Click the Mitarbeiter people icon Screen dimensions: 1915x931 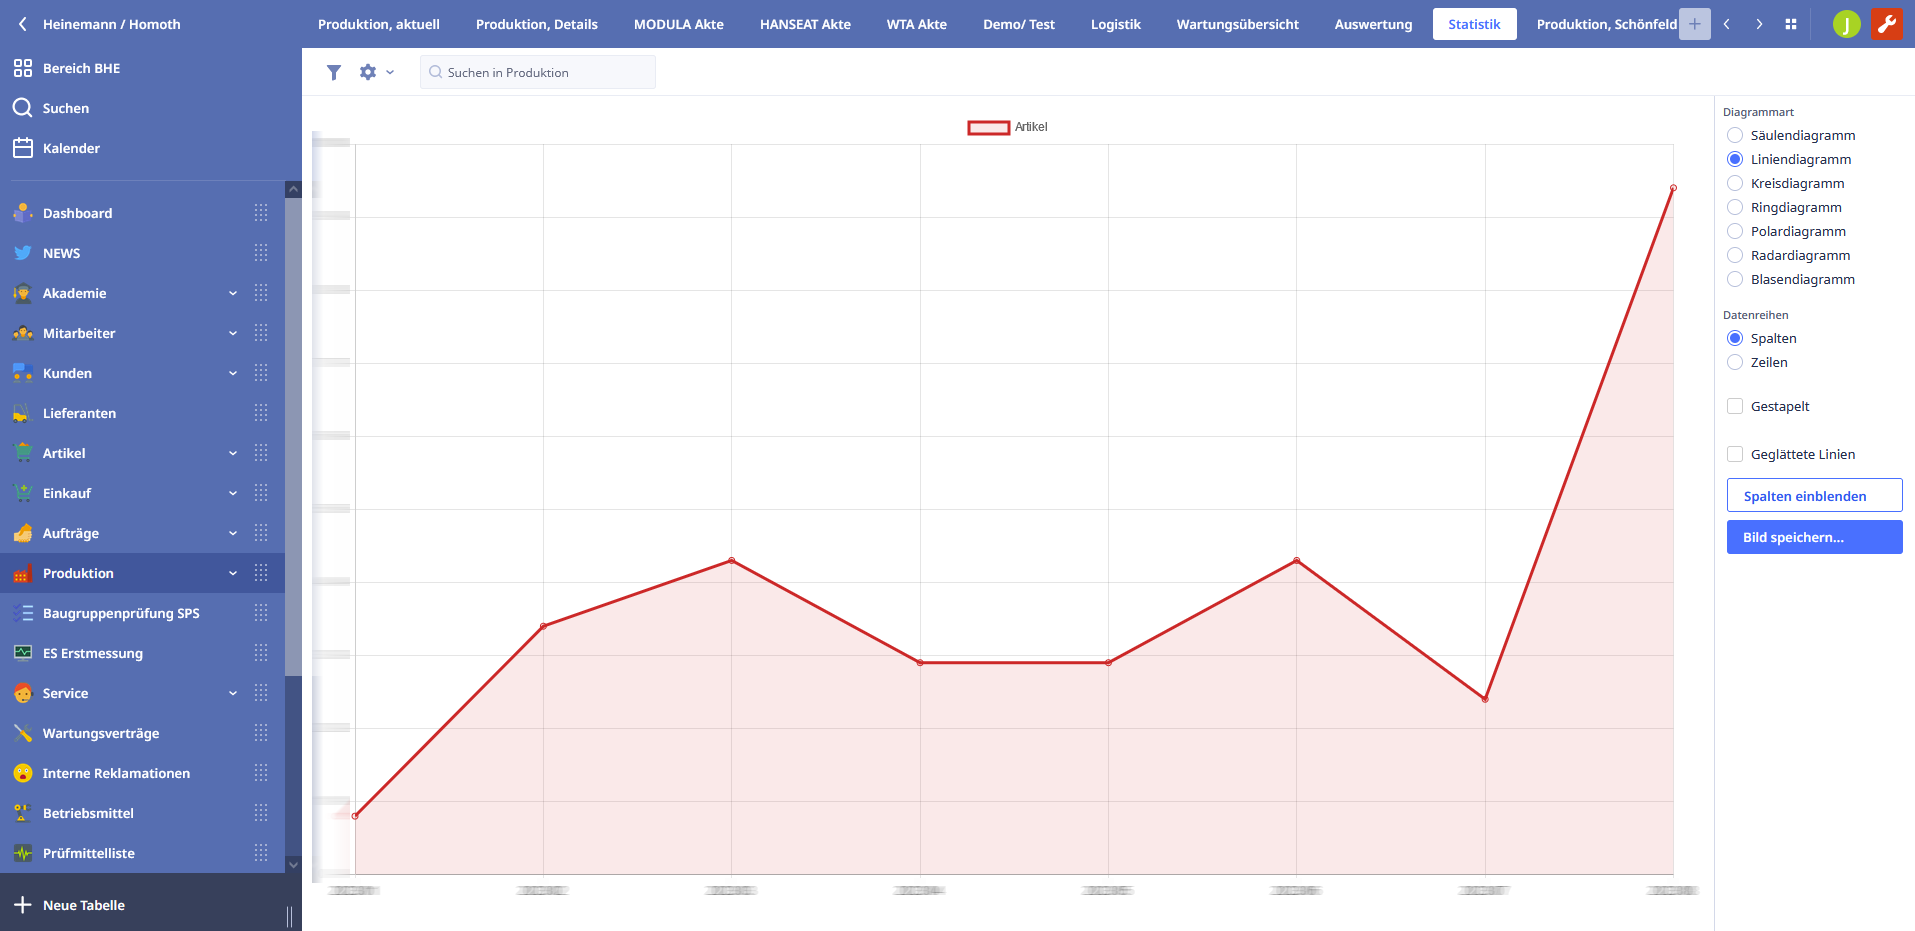point(23,333)
